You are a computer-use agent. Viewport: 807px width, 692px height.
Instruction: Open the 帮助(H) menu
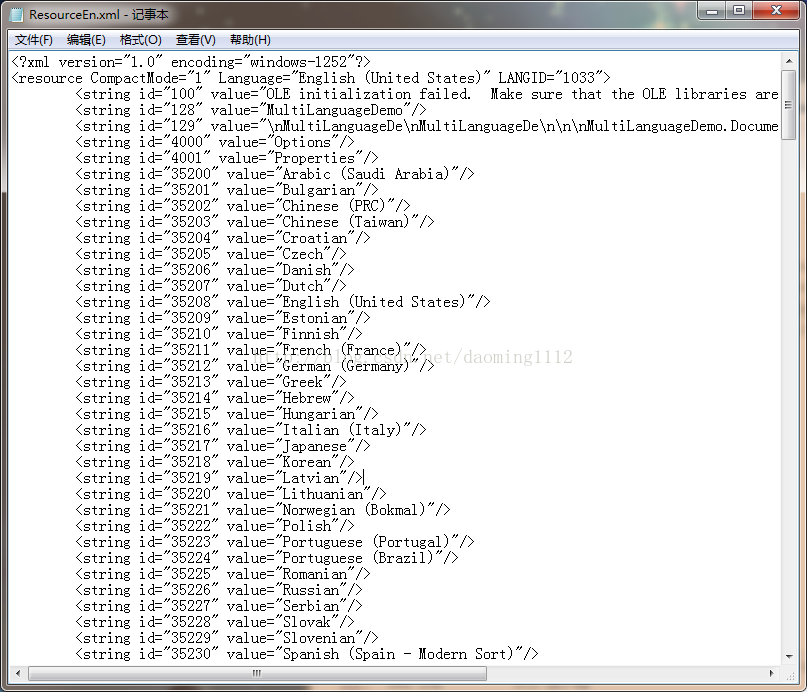click(x=250, y=40)
